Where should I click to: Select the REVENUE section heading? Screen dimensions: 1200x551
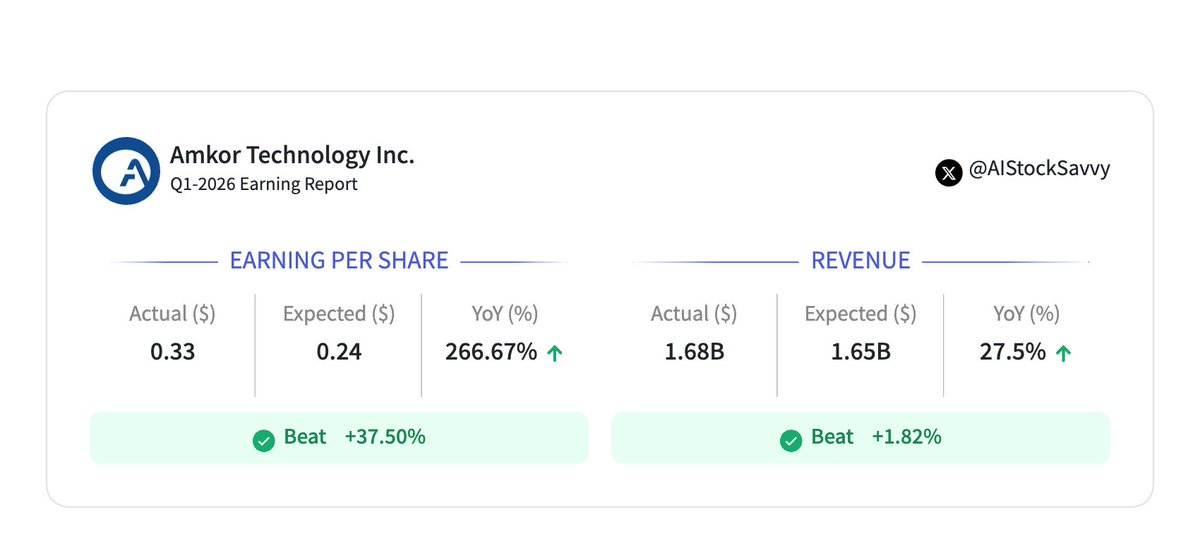[x=861, y=261]
